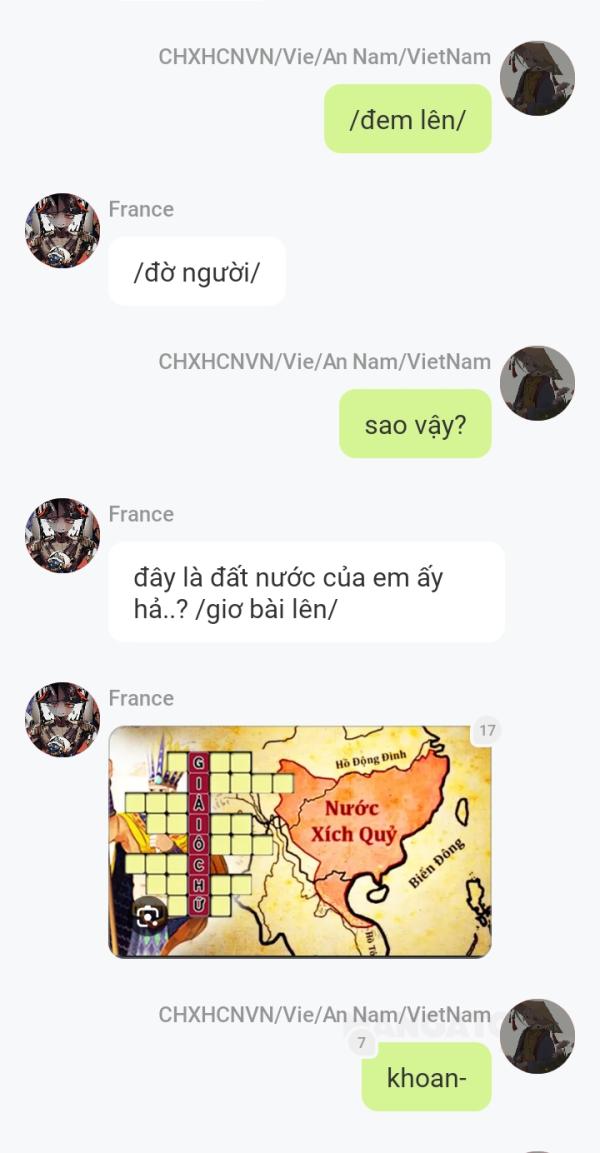This screenshot has height=1153, width=600.
Task: Tap France's avatar beside "đây là đất nước" message
Action: click(x=62, y=535)
